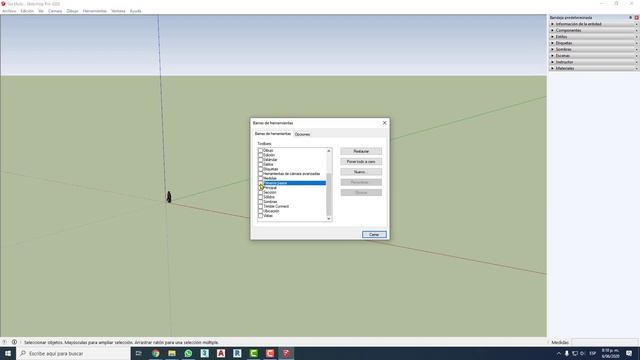Click the microphone system tray icon

(567, 353)
